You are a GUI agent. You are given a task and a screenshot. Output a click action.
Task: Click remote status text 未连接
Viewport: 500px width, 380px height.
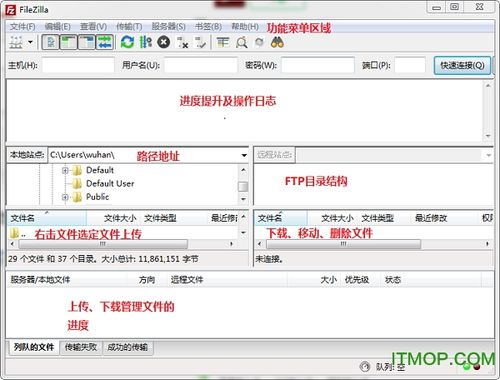[270, 259]
